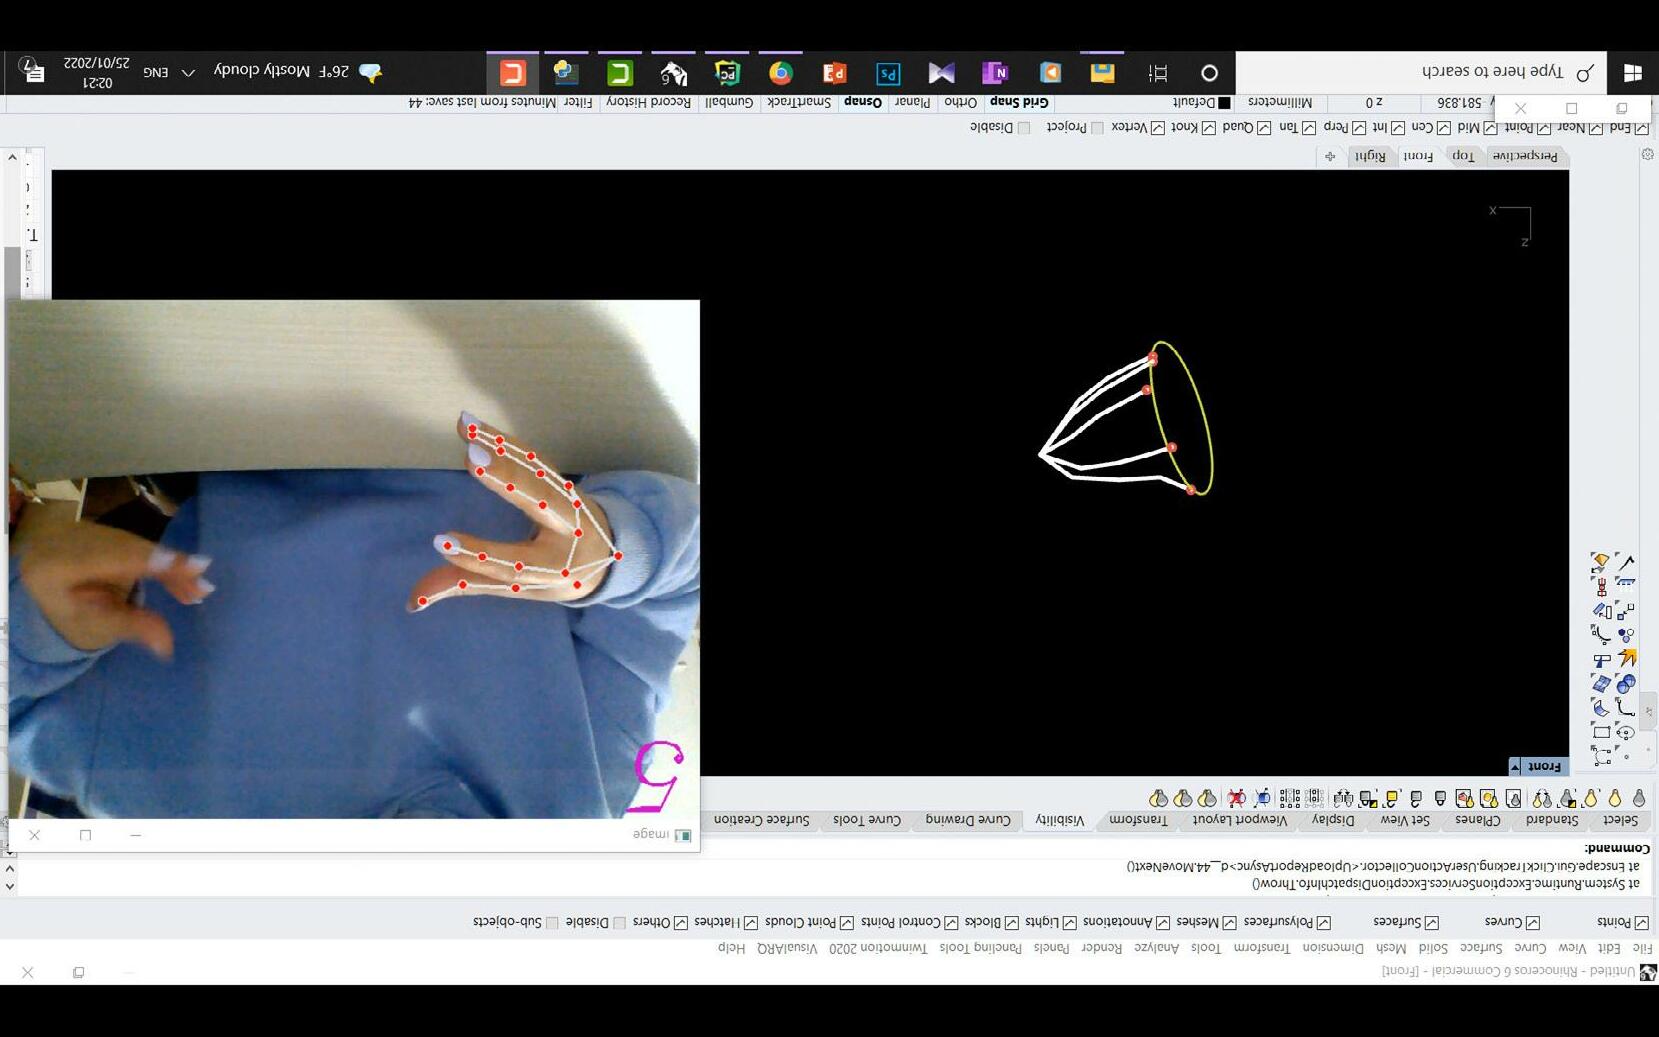The width and height of the screenshot is (1659, 1037).
Task: Toggle the Surfaces selection filter checkbox
Action: click(x=1431, y=922)
